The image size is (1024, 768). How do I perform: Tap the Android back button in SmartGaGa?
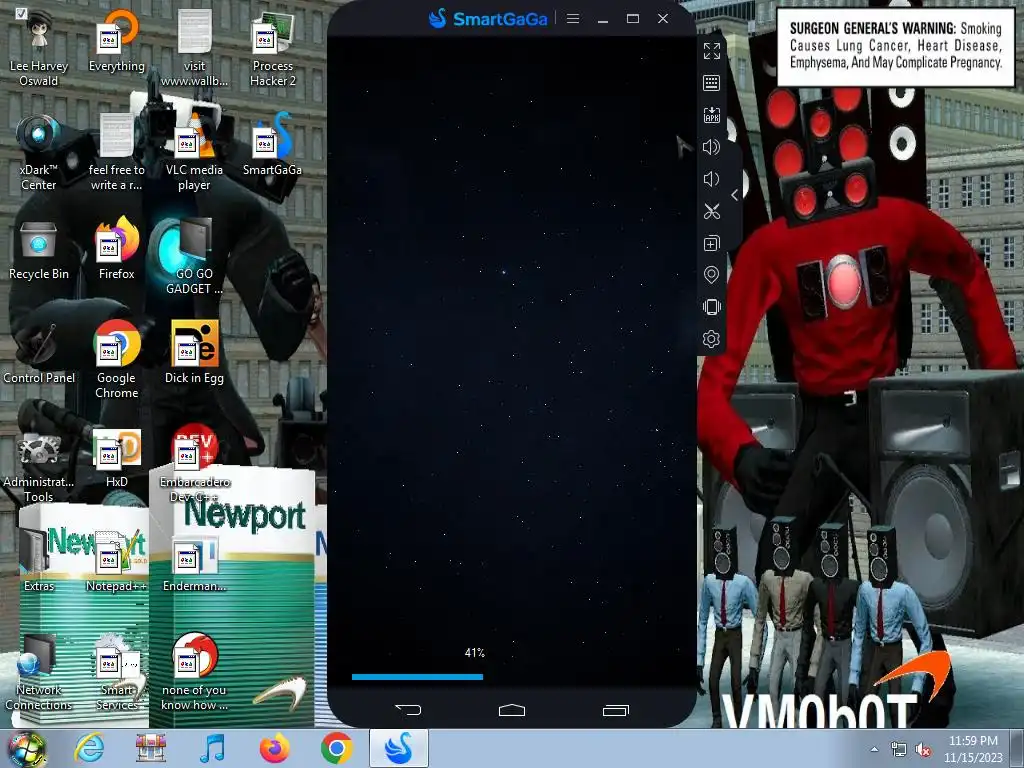408,710
